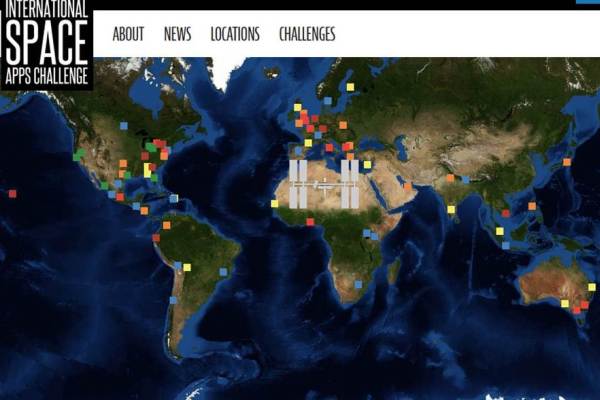Open the yellow marker on West Africa's Atlantic coast

(x=274, y=203)
